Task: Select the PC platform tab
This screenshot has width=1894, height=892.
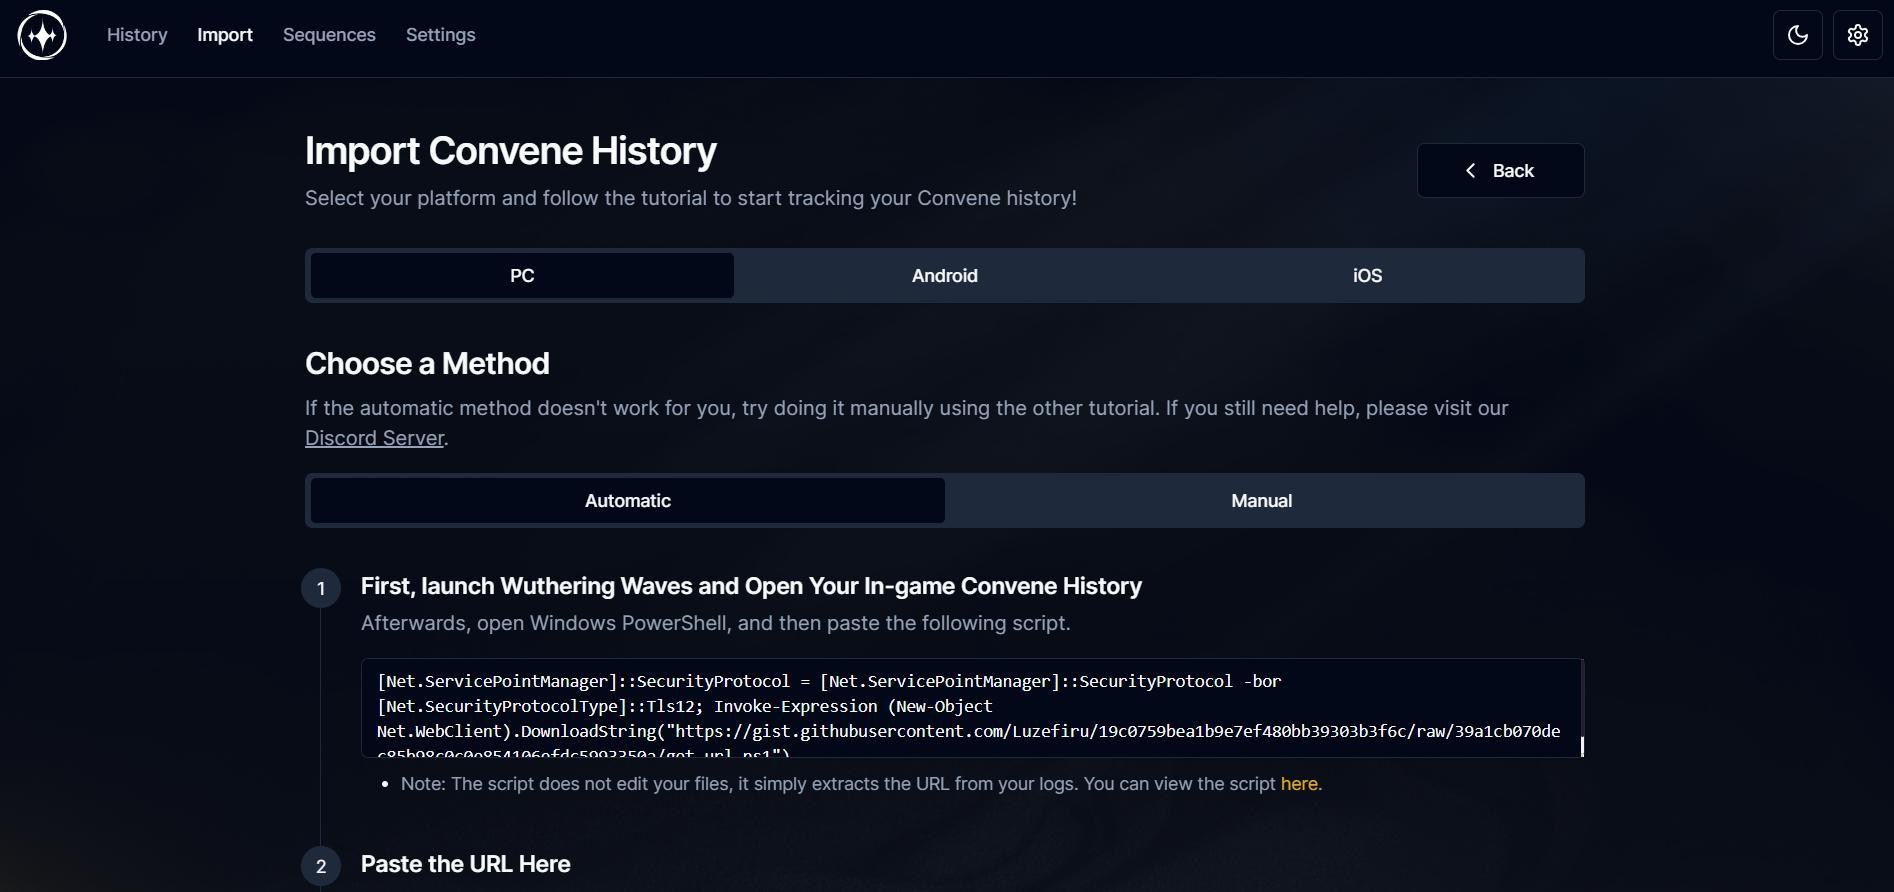Action: 522,276
